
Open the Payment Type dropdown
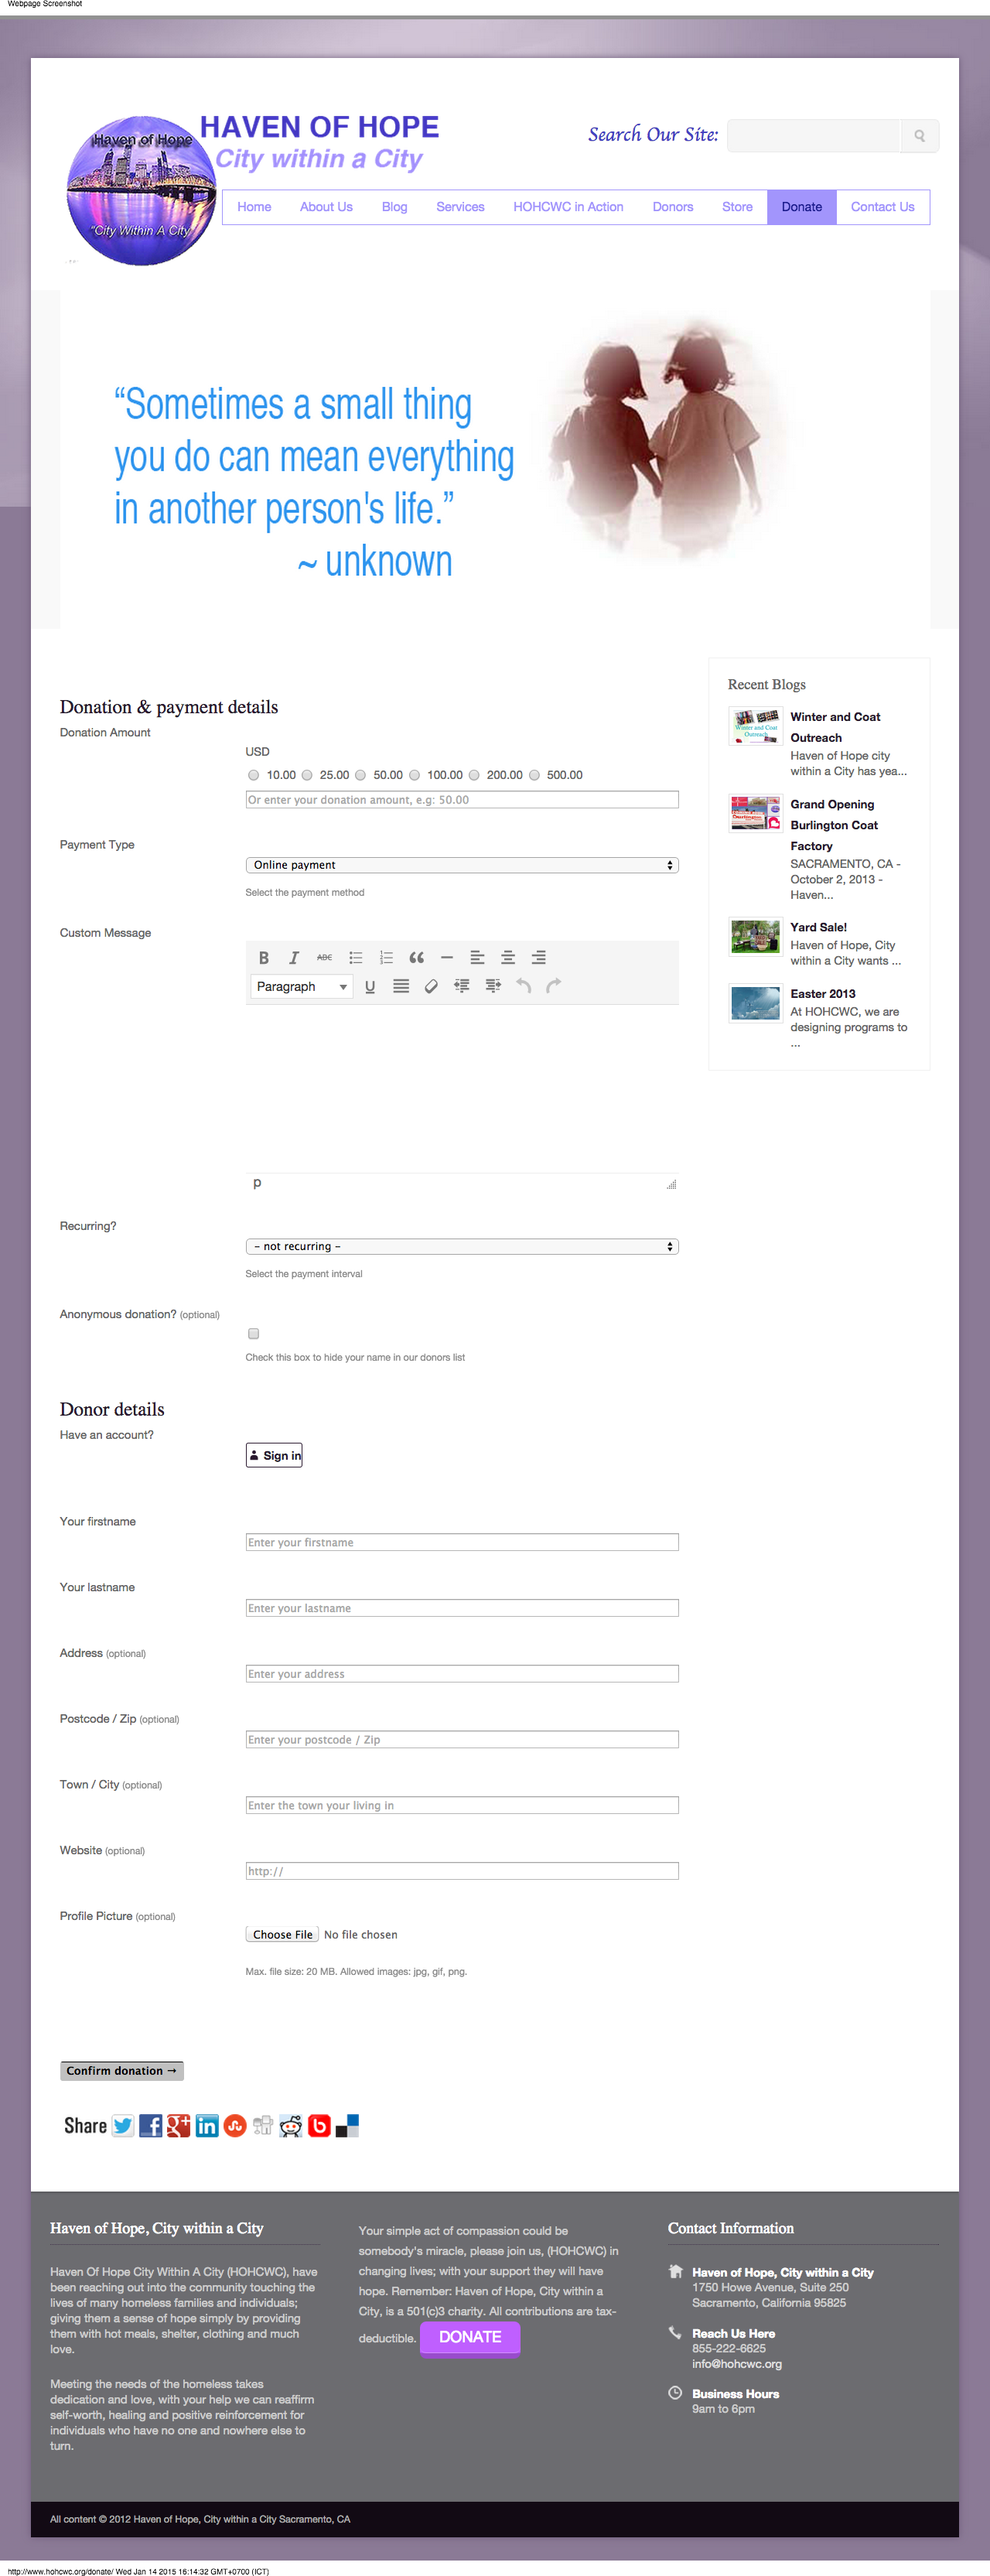(x=462, y=865)
